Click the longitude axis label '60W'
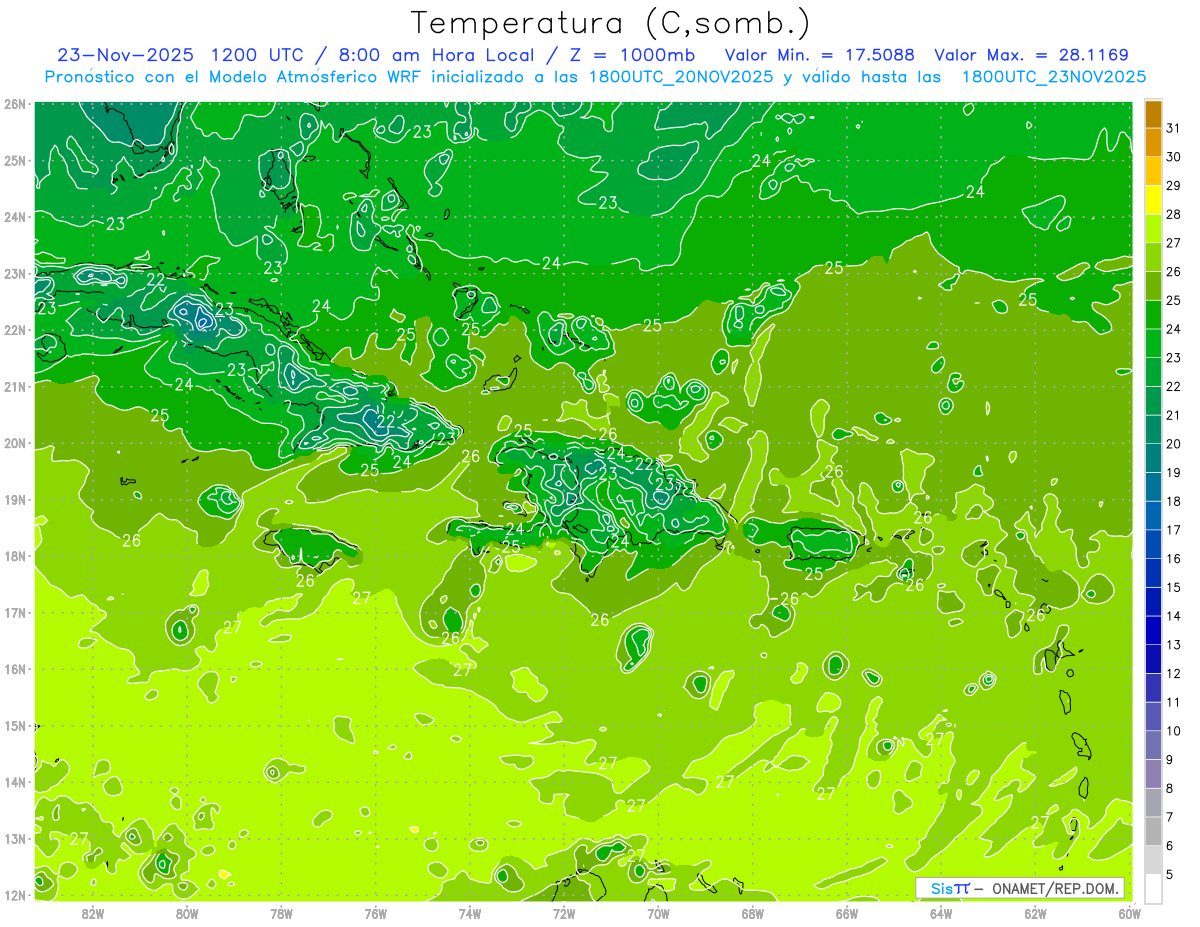Screen dimensions: 1200x927 [x=1130, y=913]
